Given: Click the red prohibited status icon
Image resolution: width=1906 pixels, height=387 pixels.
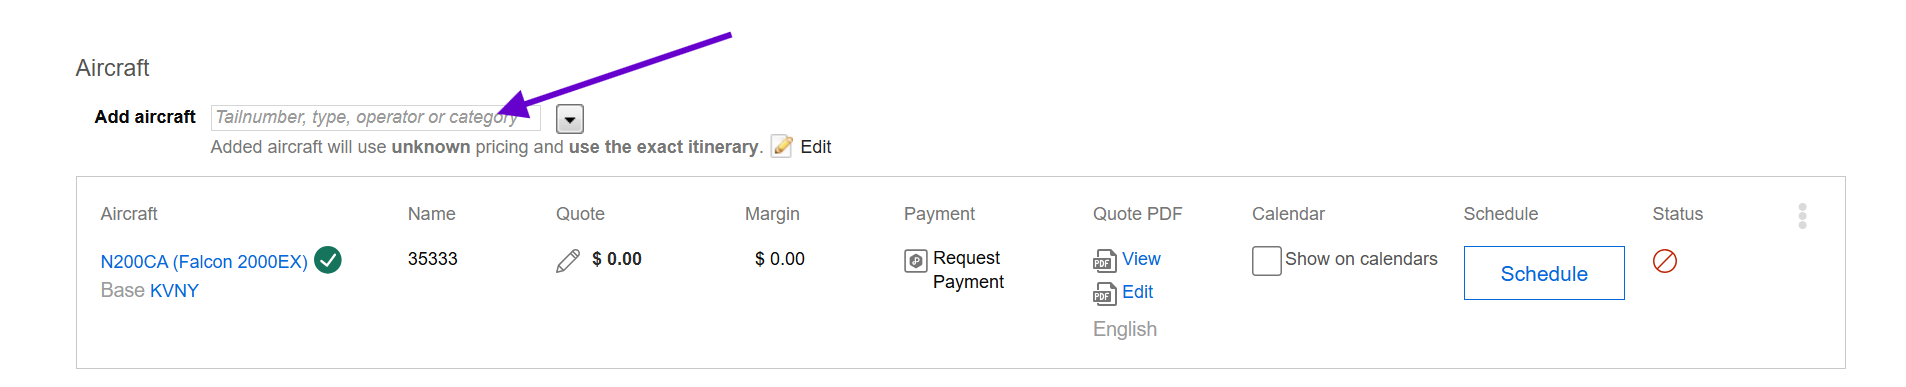Looking at the screenshot, I should point(1665,261).
